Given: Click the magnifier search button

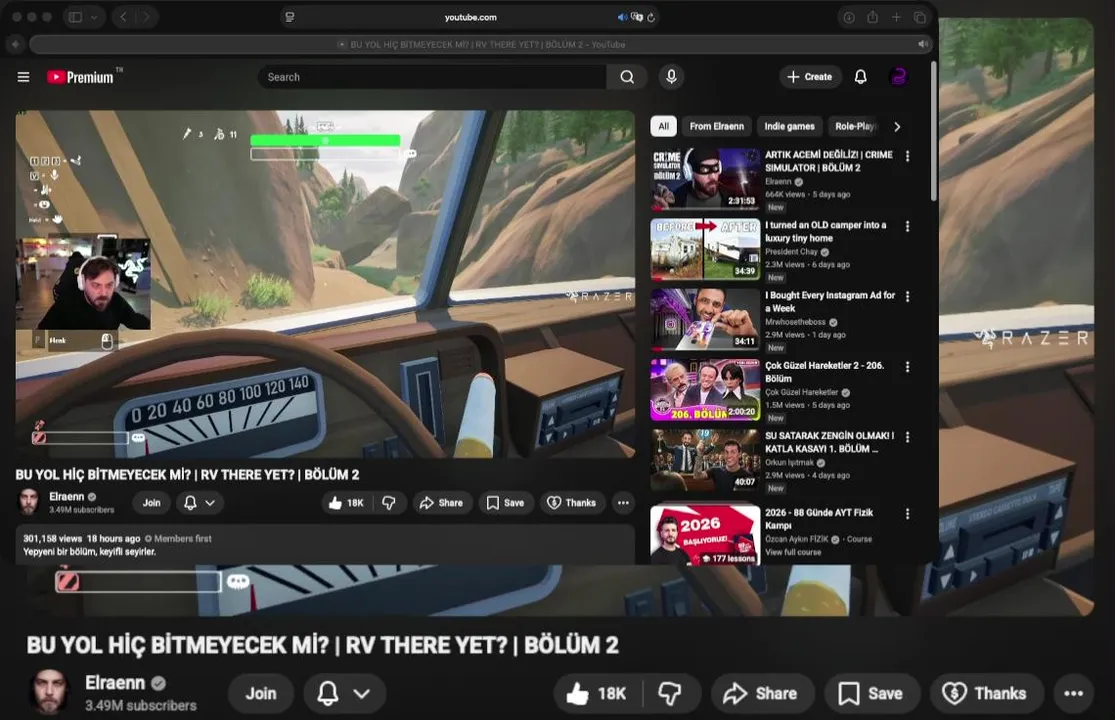Looking at the screenshot, I should pyautogui.click(x=626, y=77).
